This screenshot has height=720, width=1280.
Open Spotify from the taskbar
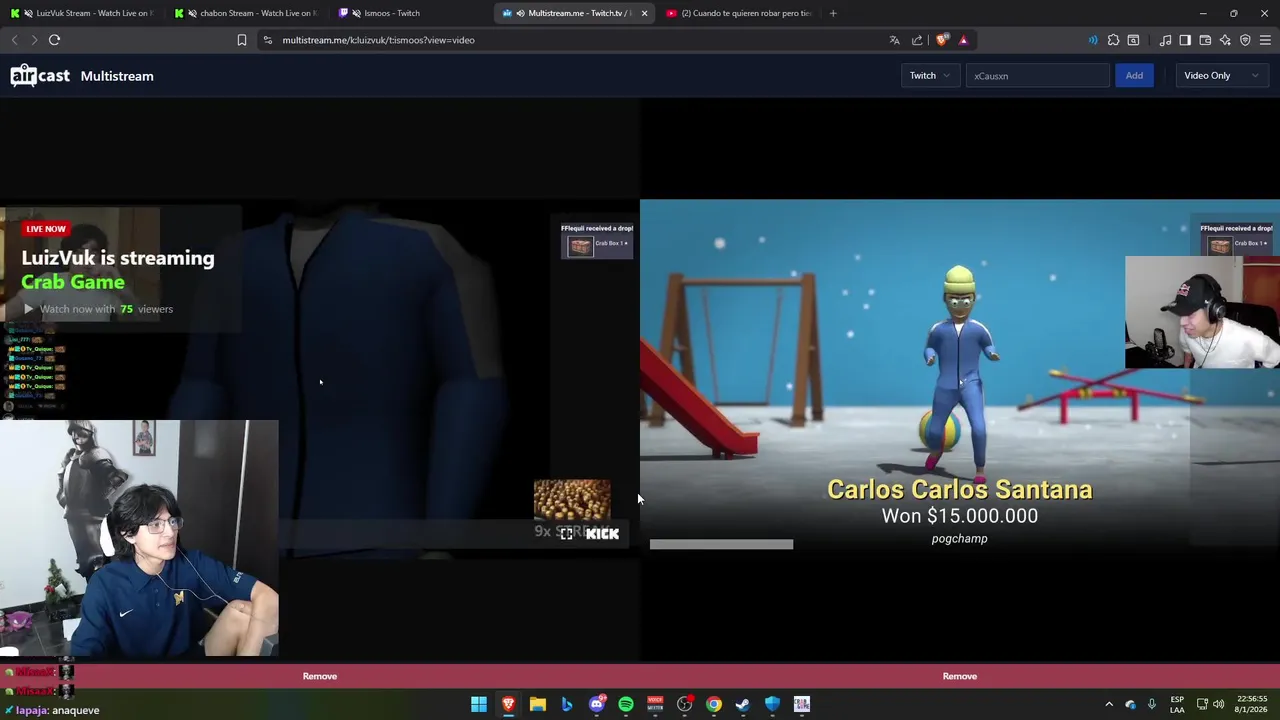click(626, 704)
